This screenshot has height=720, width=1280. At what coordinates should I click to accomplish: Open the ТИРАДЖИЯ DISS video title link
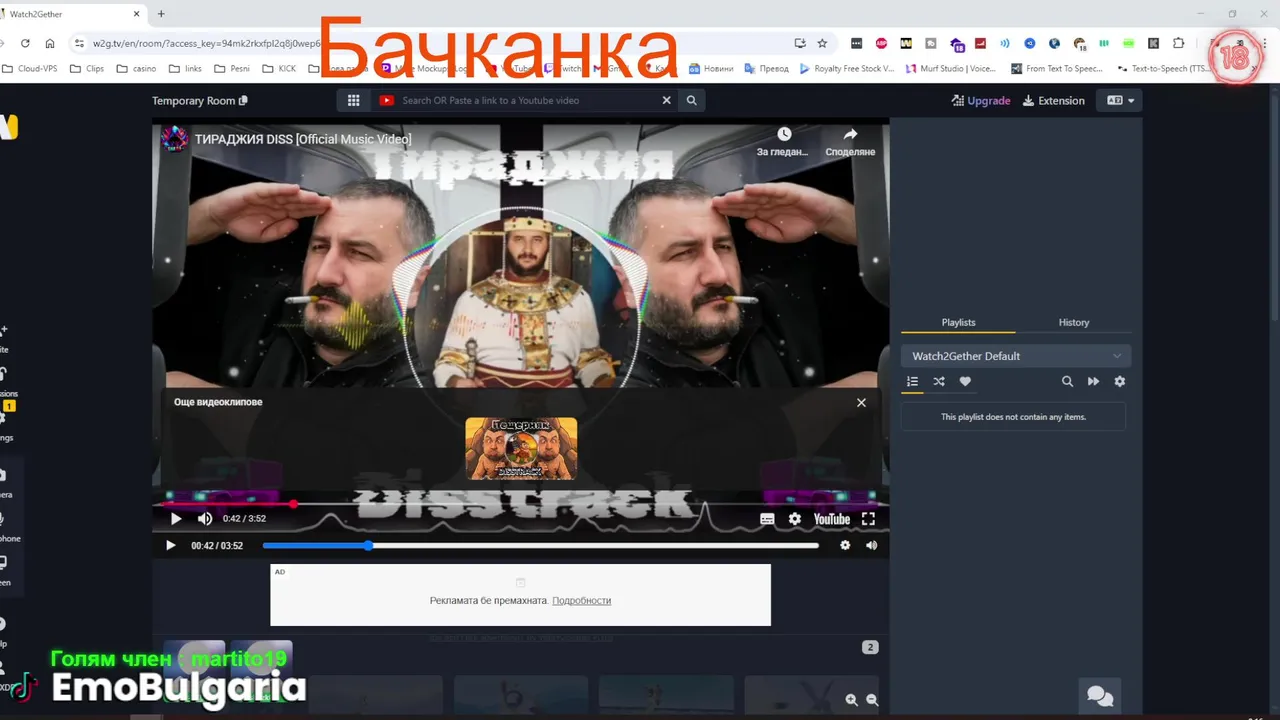pyautogui.click(x=303, y=139)
